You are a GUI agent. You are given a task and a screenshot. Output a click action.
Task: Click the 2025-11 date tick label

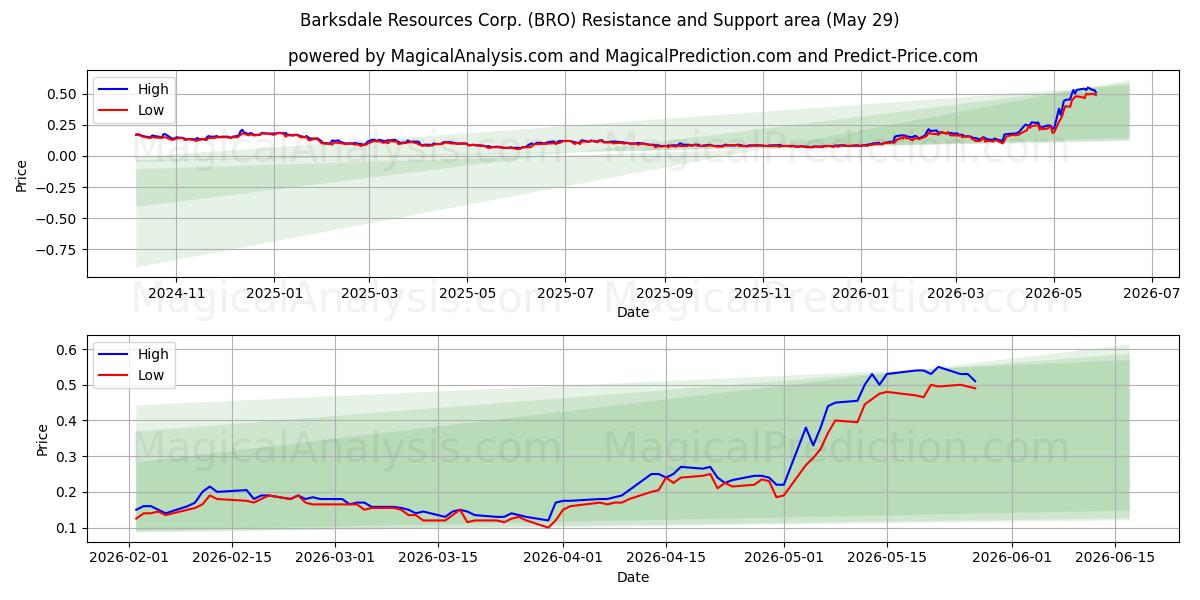763,294
